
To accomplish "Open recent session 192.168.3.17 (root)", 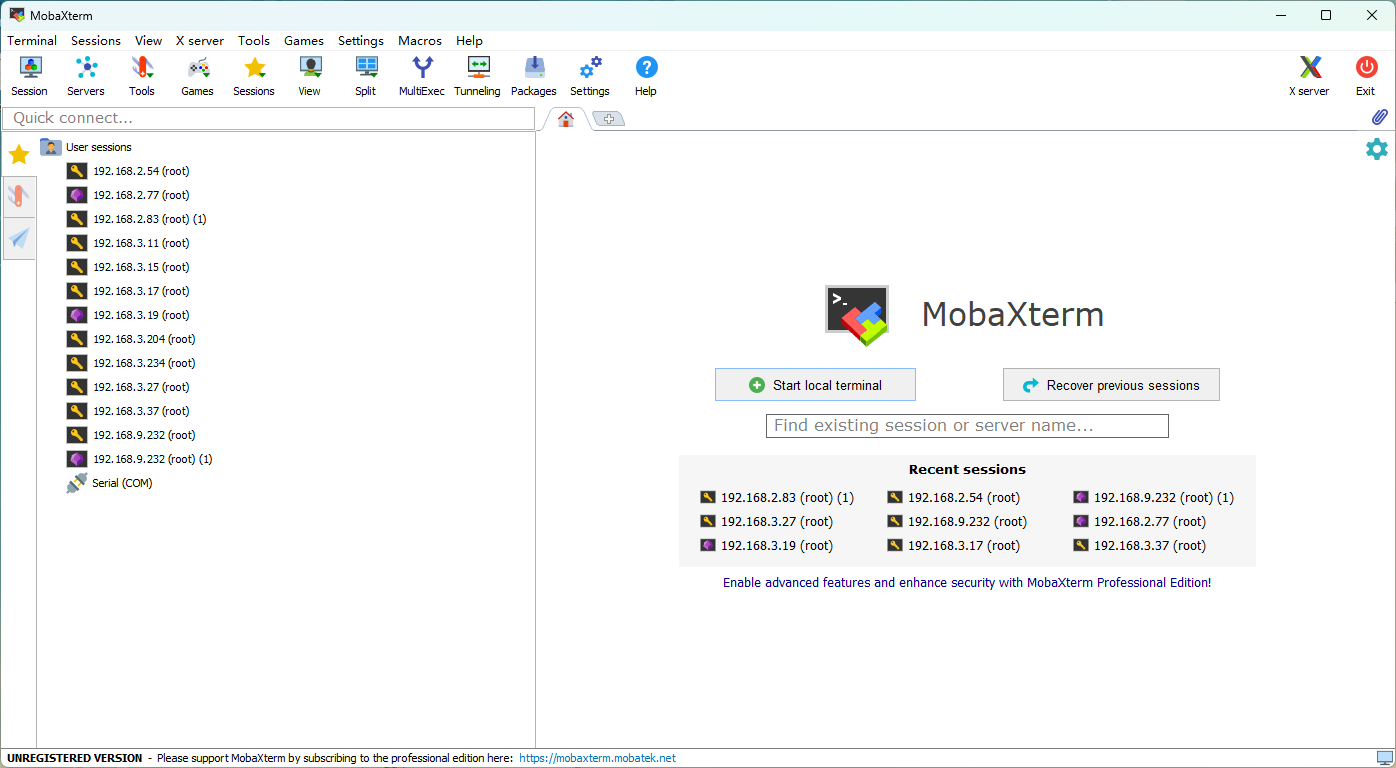I will point(954,545).
